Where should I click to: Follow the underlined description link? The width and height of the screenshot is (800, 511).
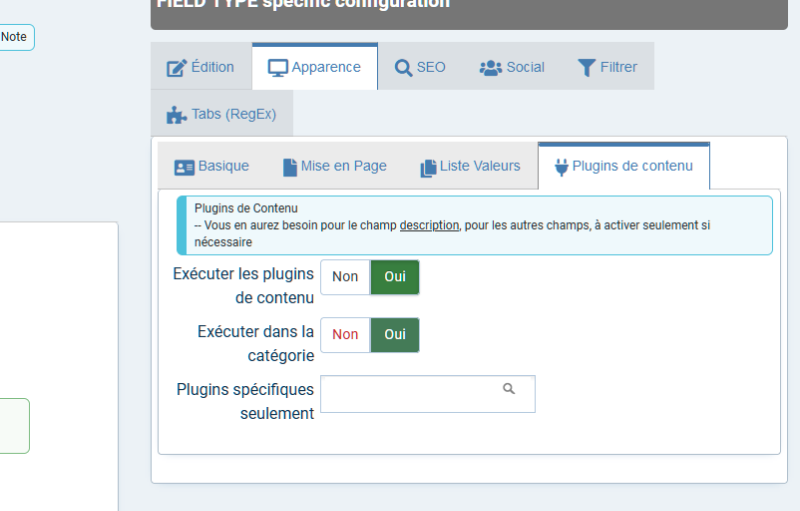click(429, 226)
